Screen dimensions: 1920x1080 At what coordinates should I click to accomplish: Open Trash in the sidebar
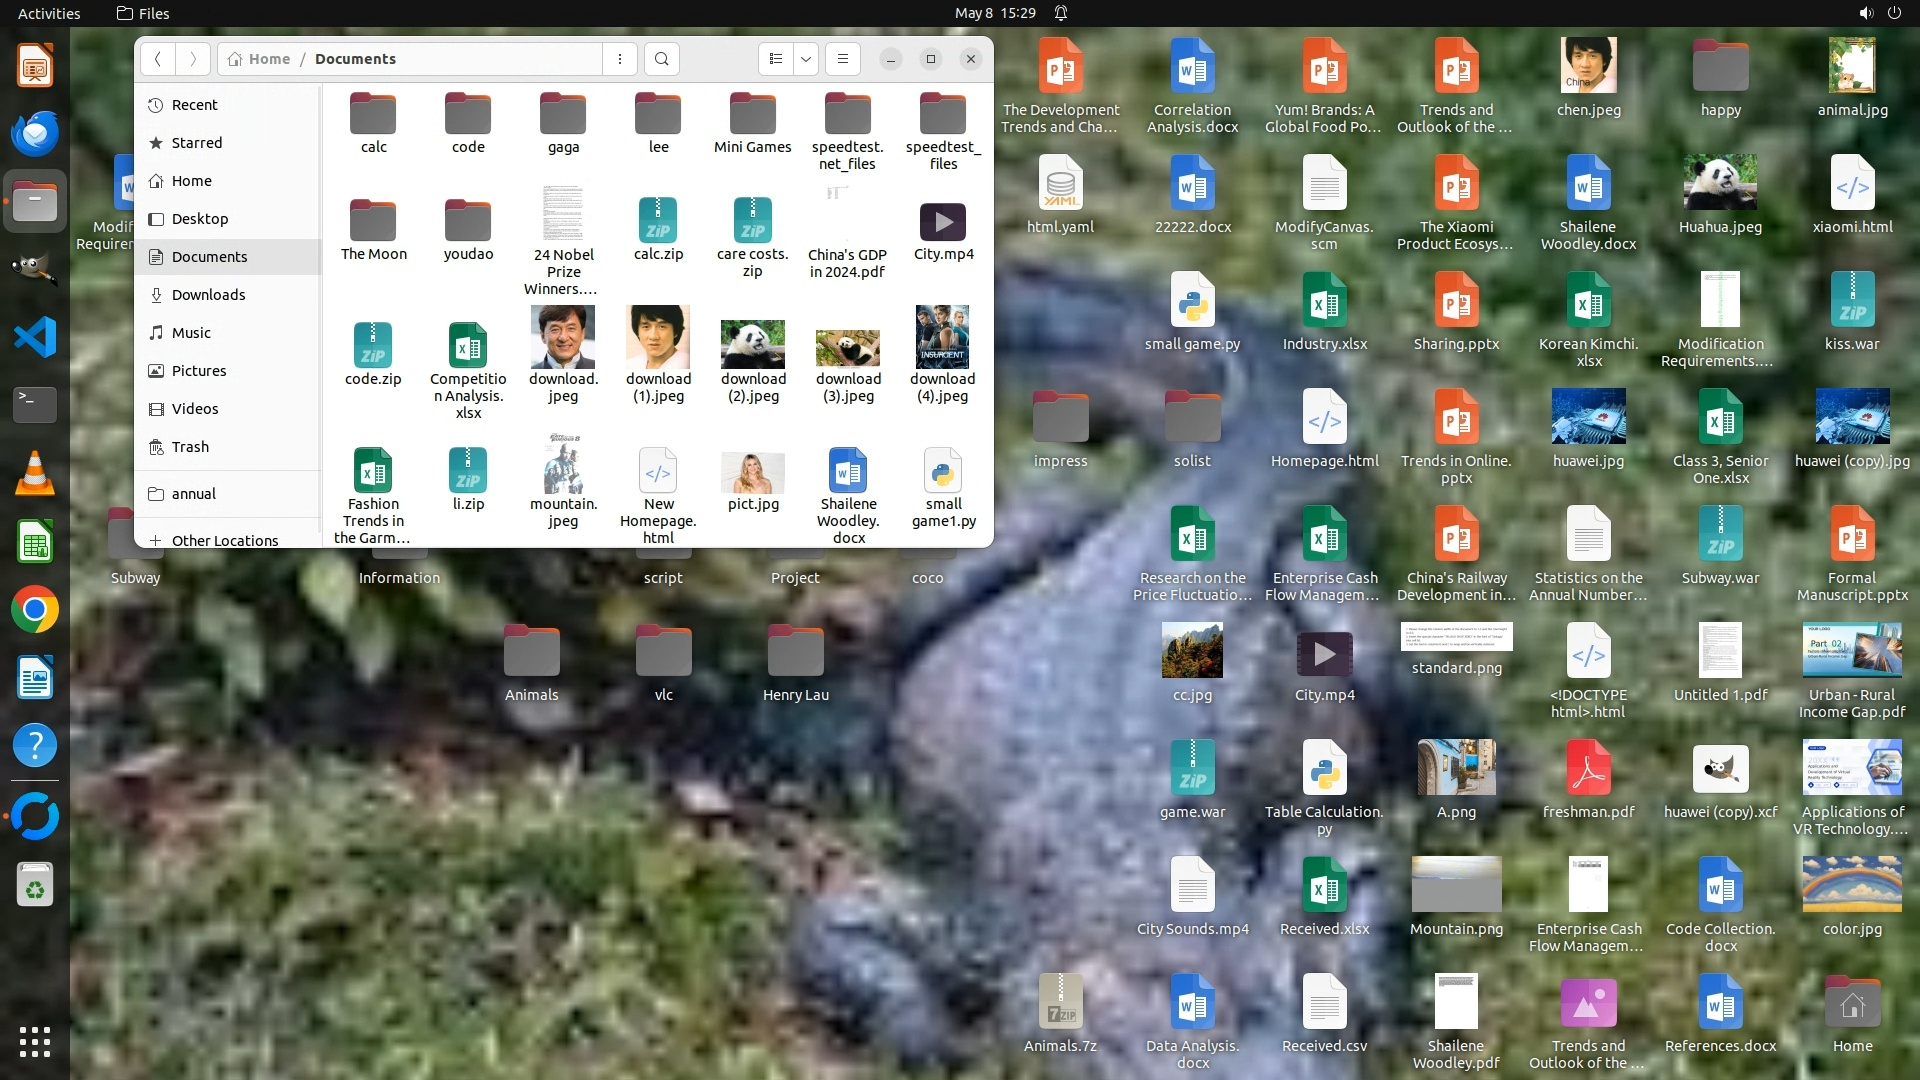tap(190, 447)
